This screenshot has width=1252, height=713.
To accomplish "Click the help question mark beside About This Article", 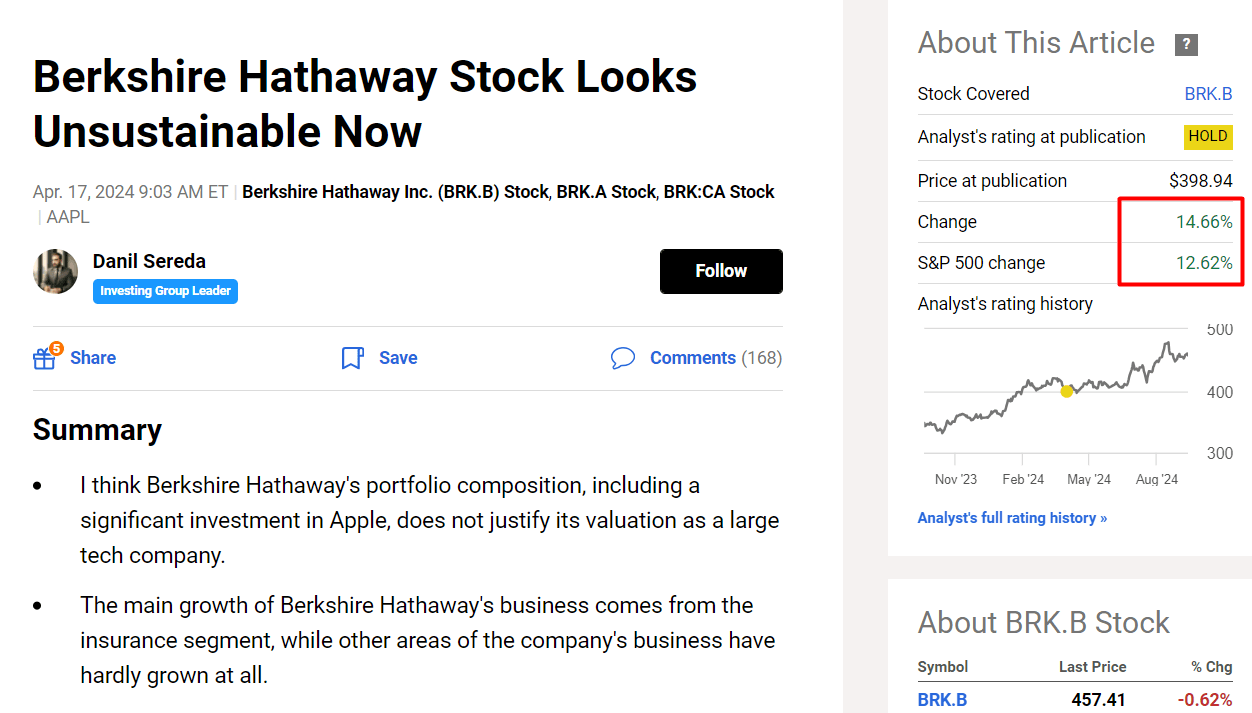I will coord(1185,44).
